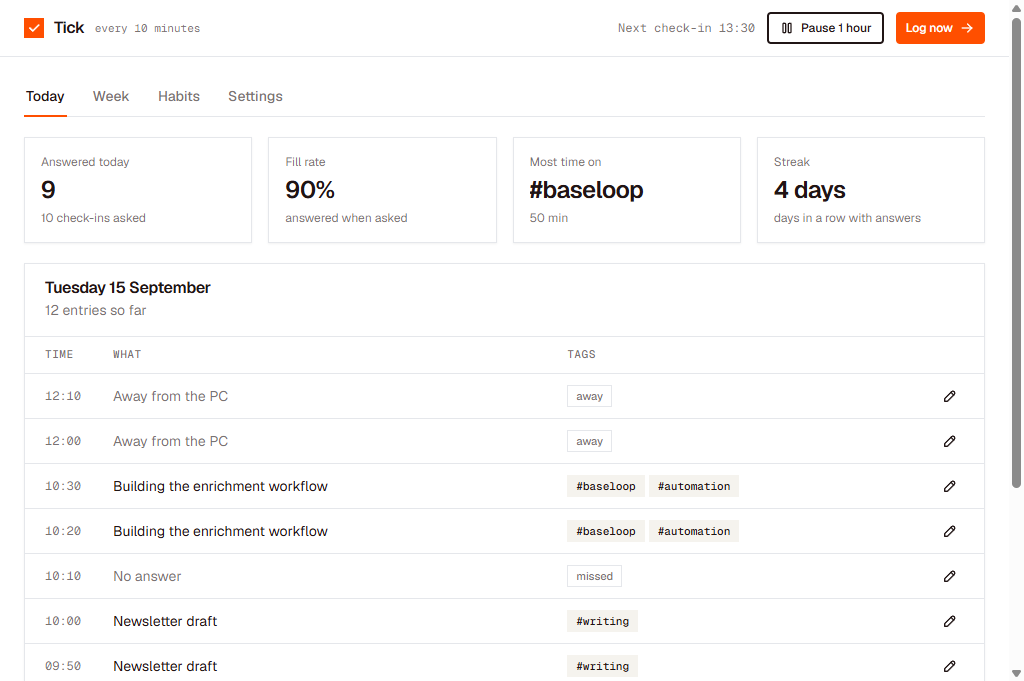Click the Most time on #baseloop card
1024x681 pixels.
(627, 190)
